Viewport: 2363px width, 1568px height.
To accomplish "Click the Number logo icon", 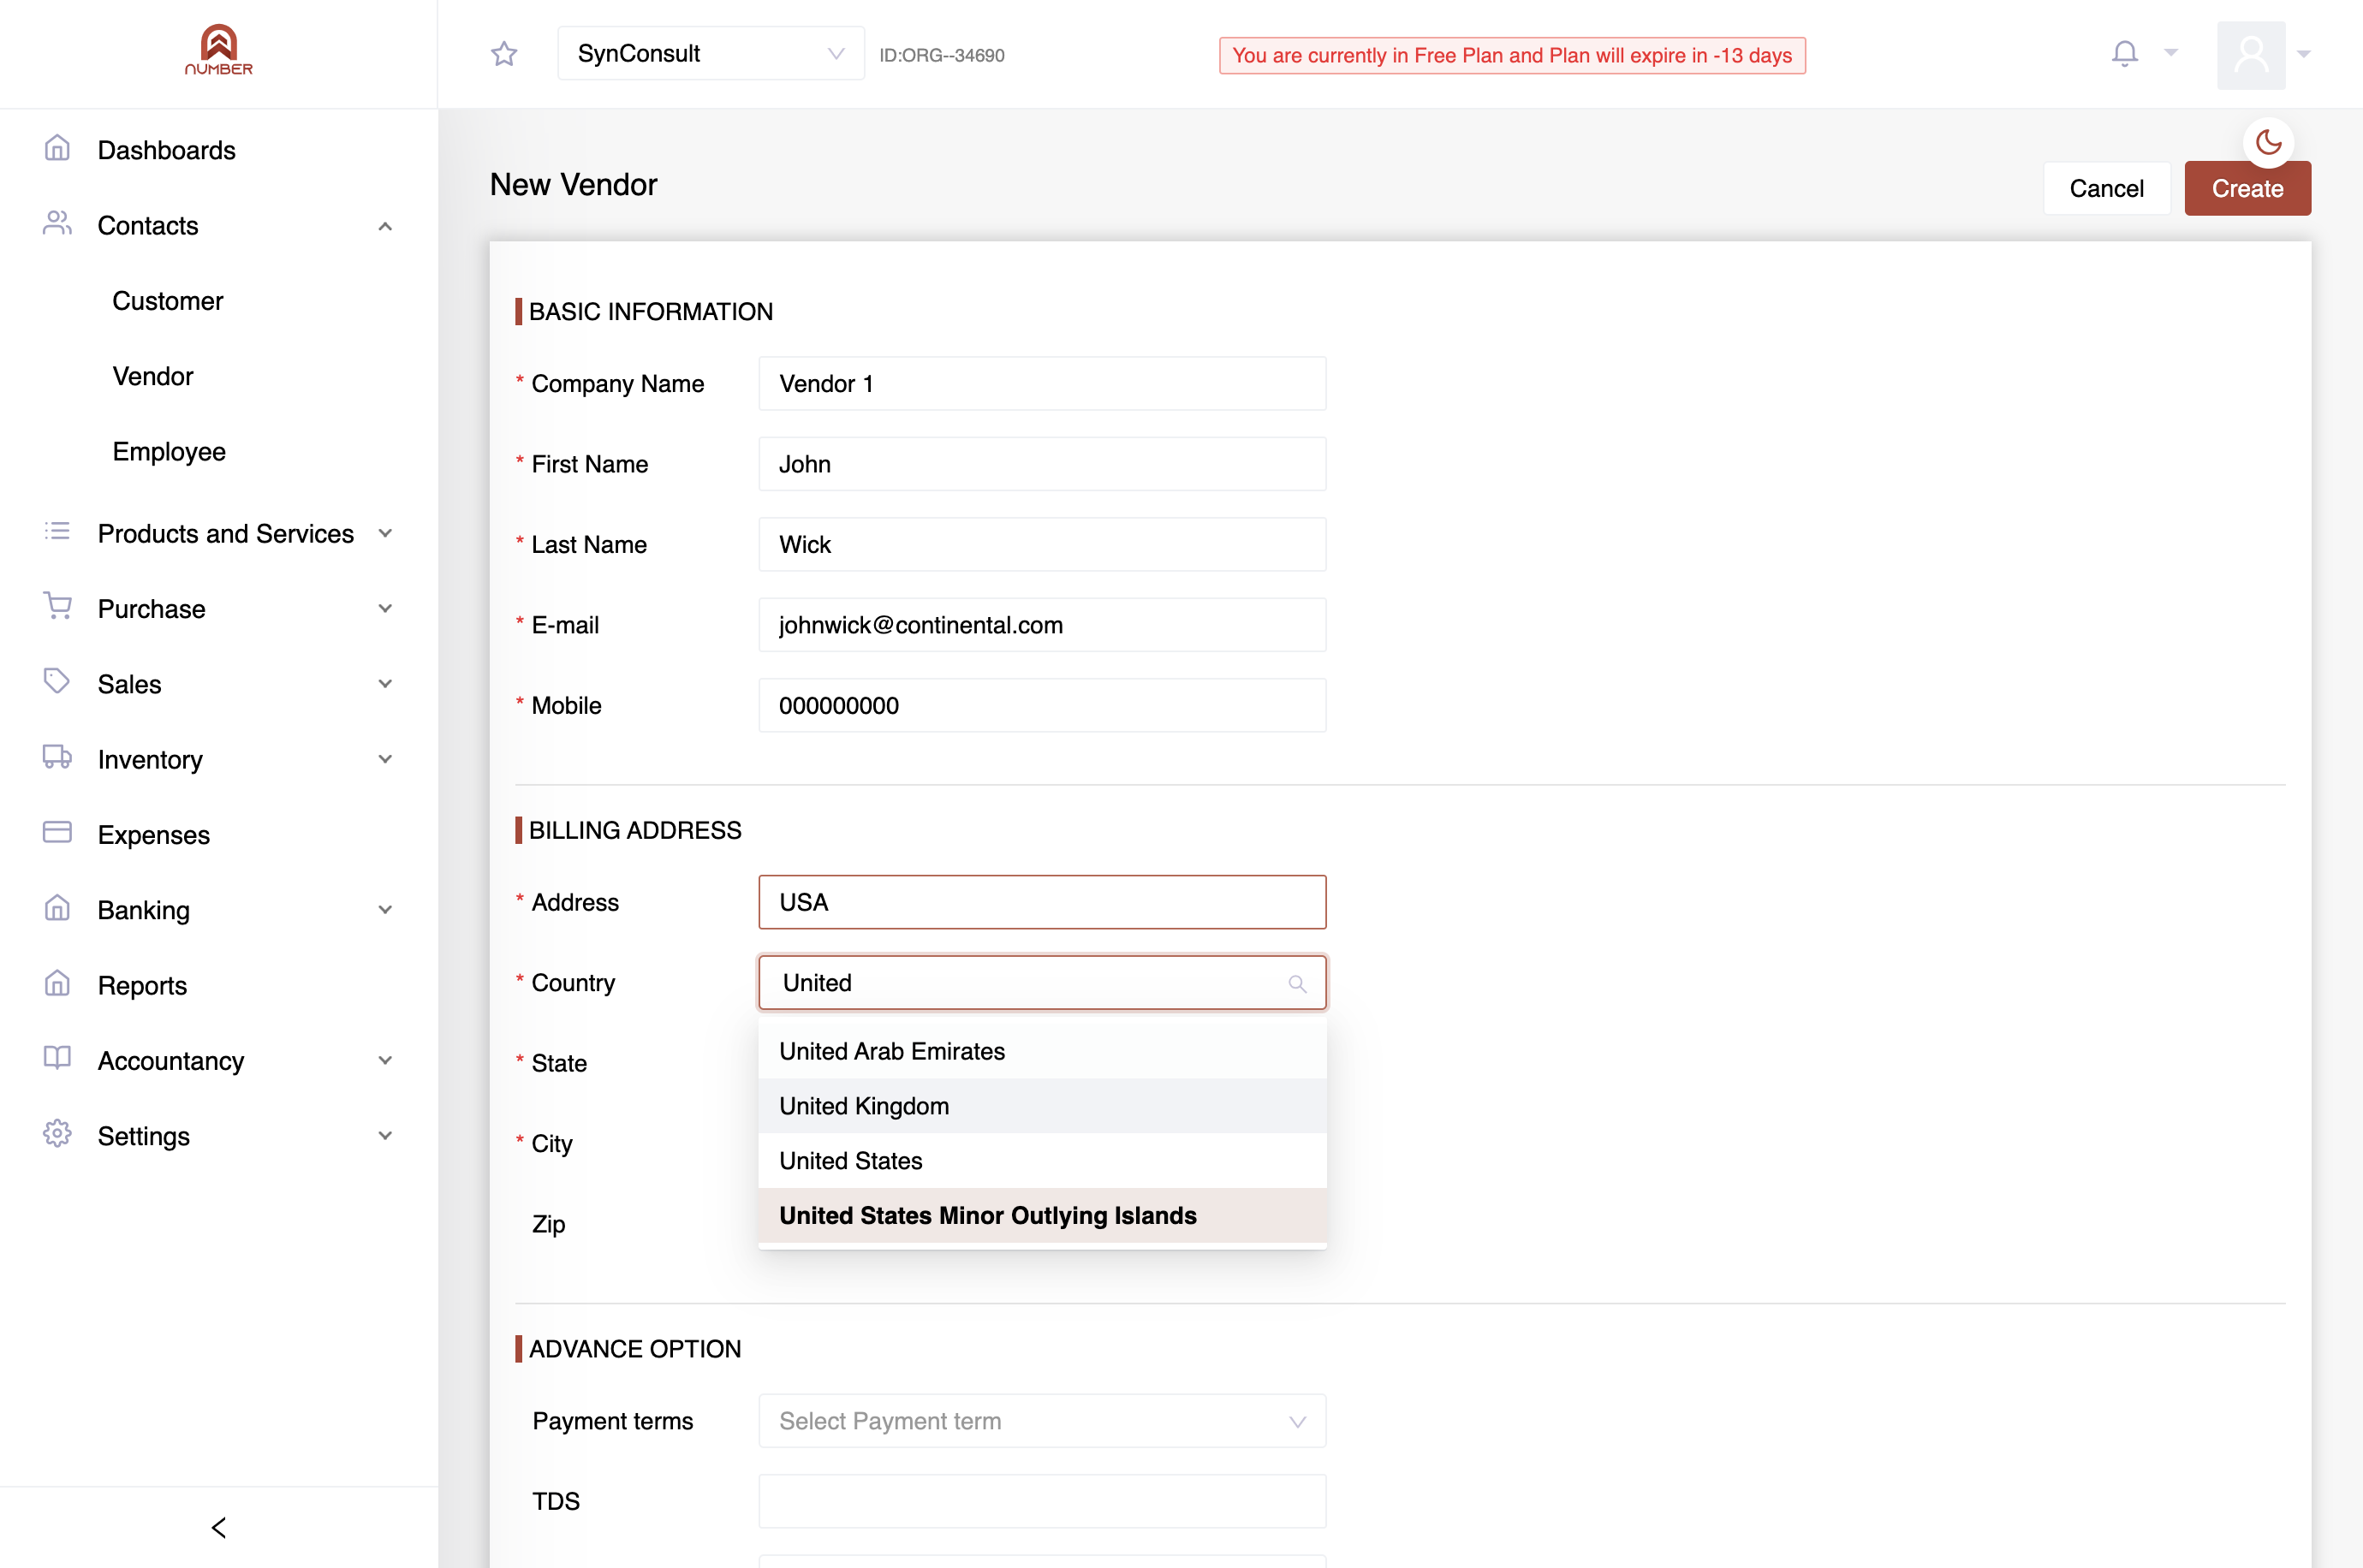I will click(218, 50).
